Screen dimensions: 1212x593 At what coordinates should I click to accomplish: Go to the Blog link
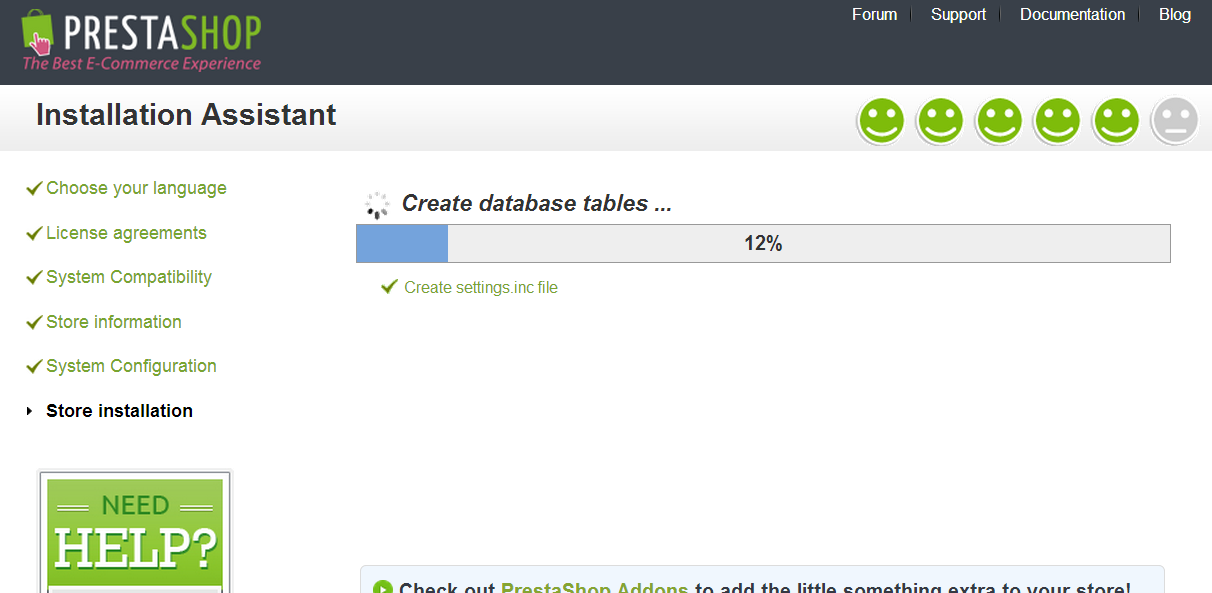click(1175, 15)
